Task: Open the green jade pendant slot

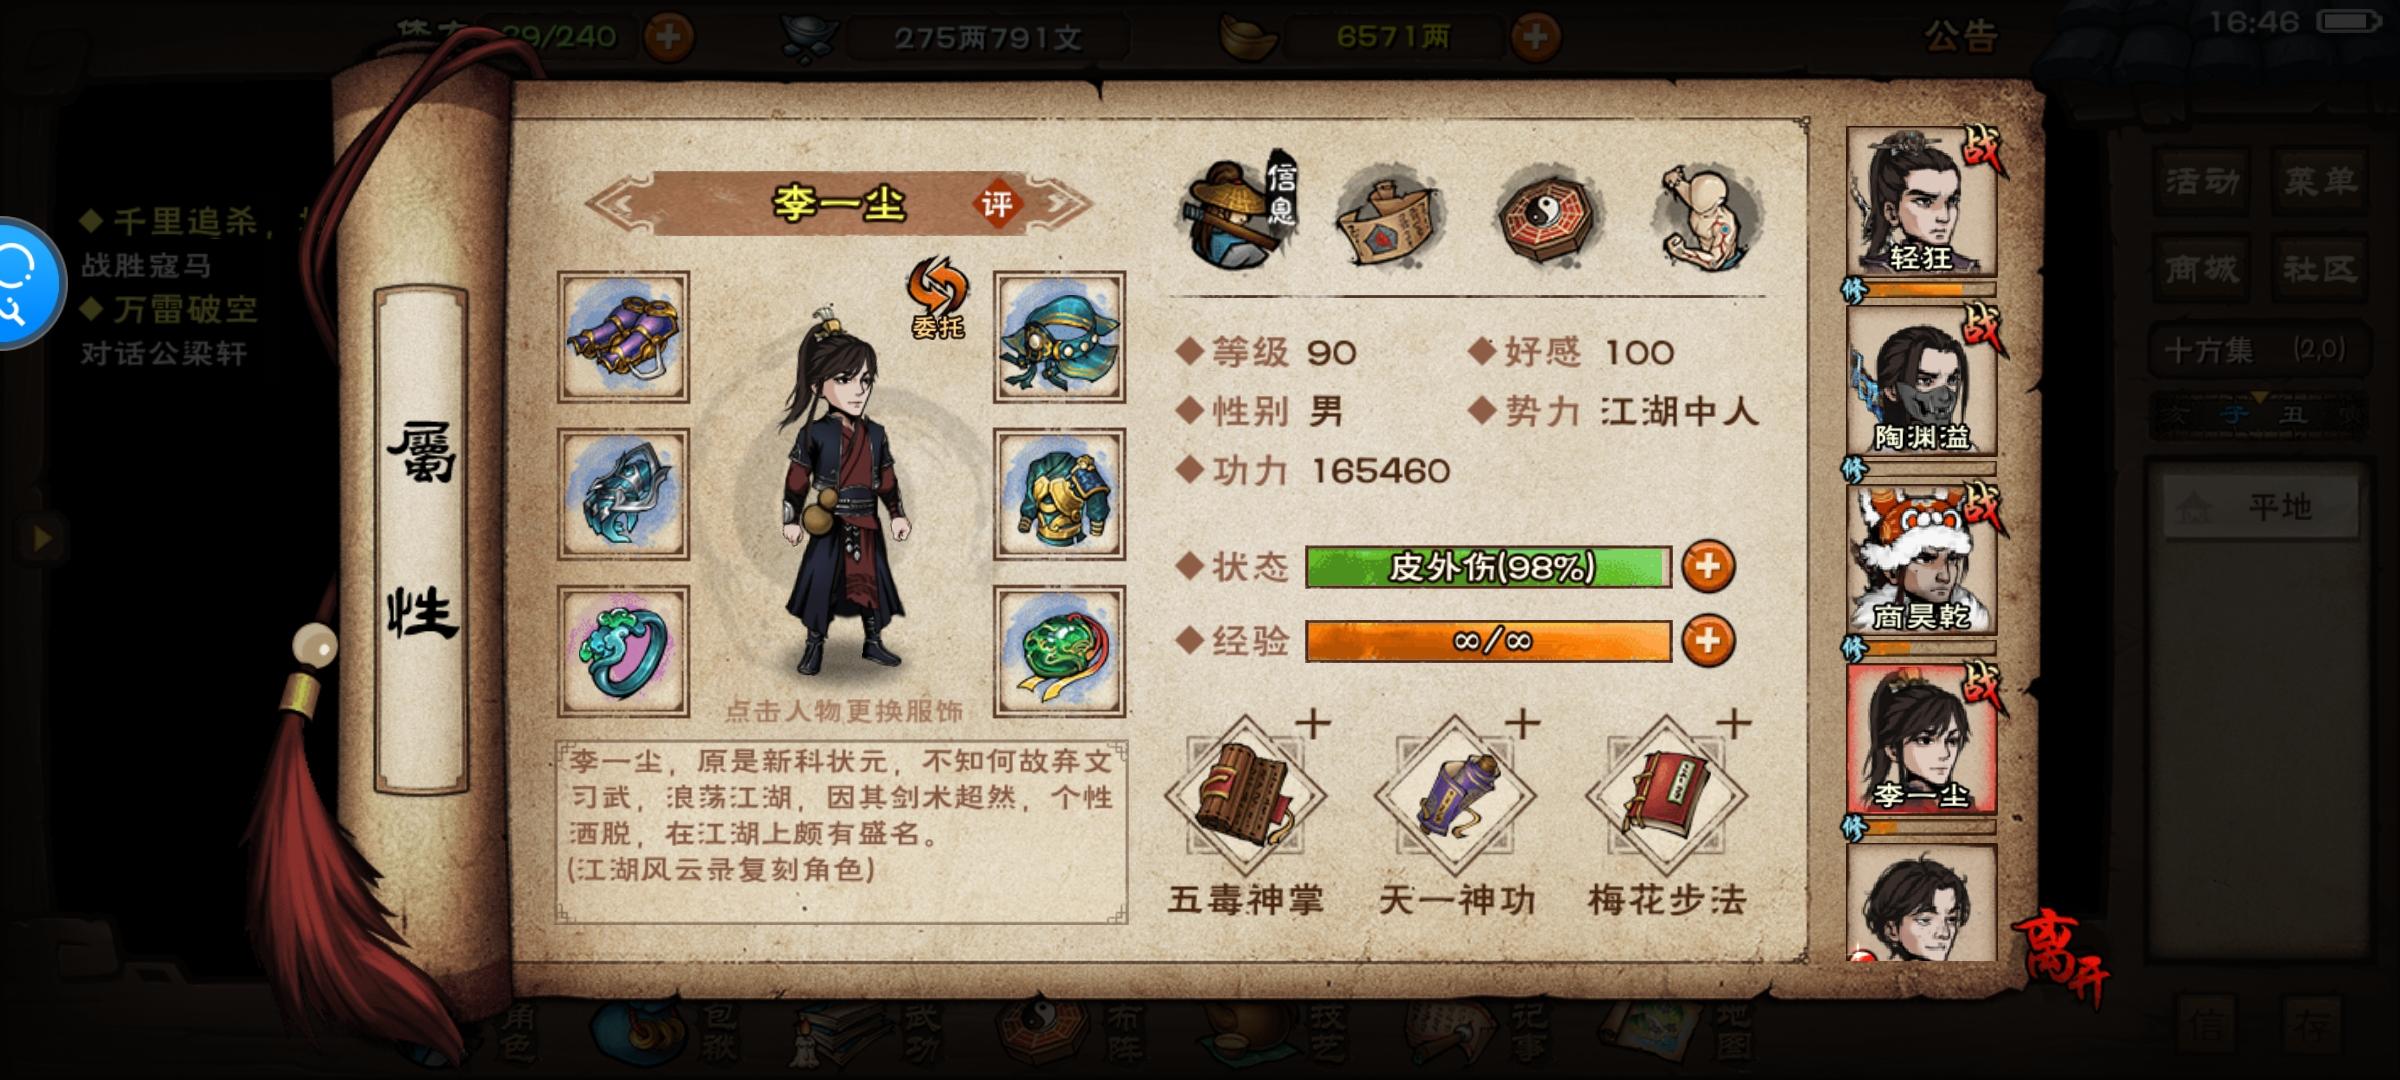Action: [1059, 651]
